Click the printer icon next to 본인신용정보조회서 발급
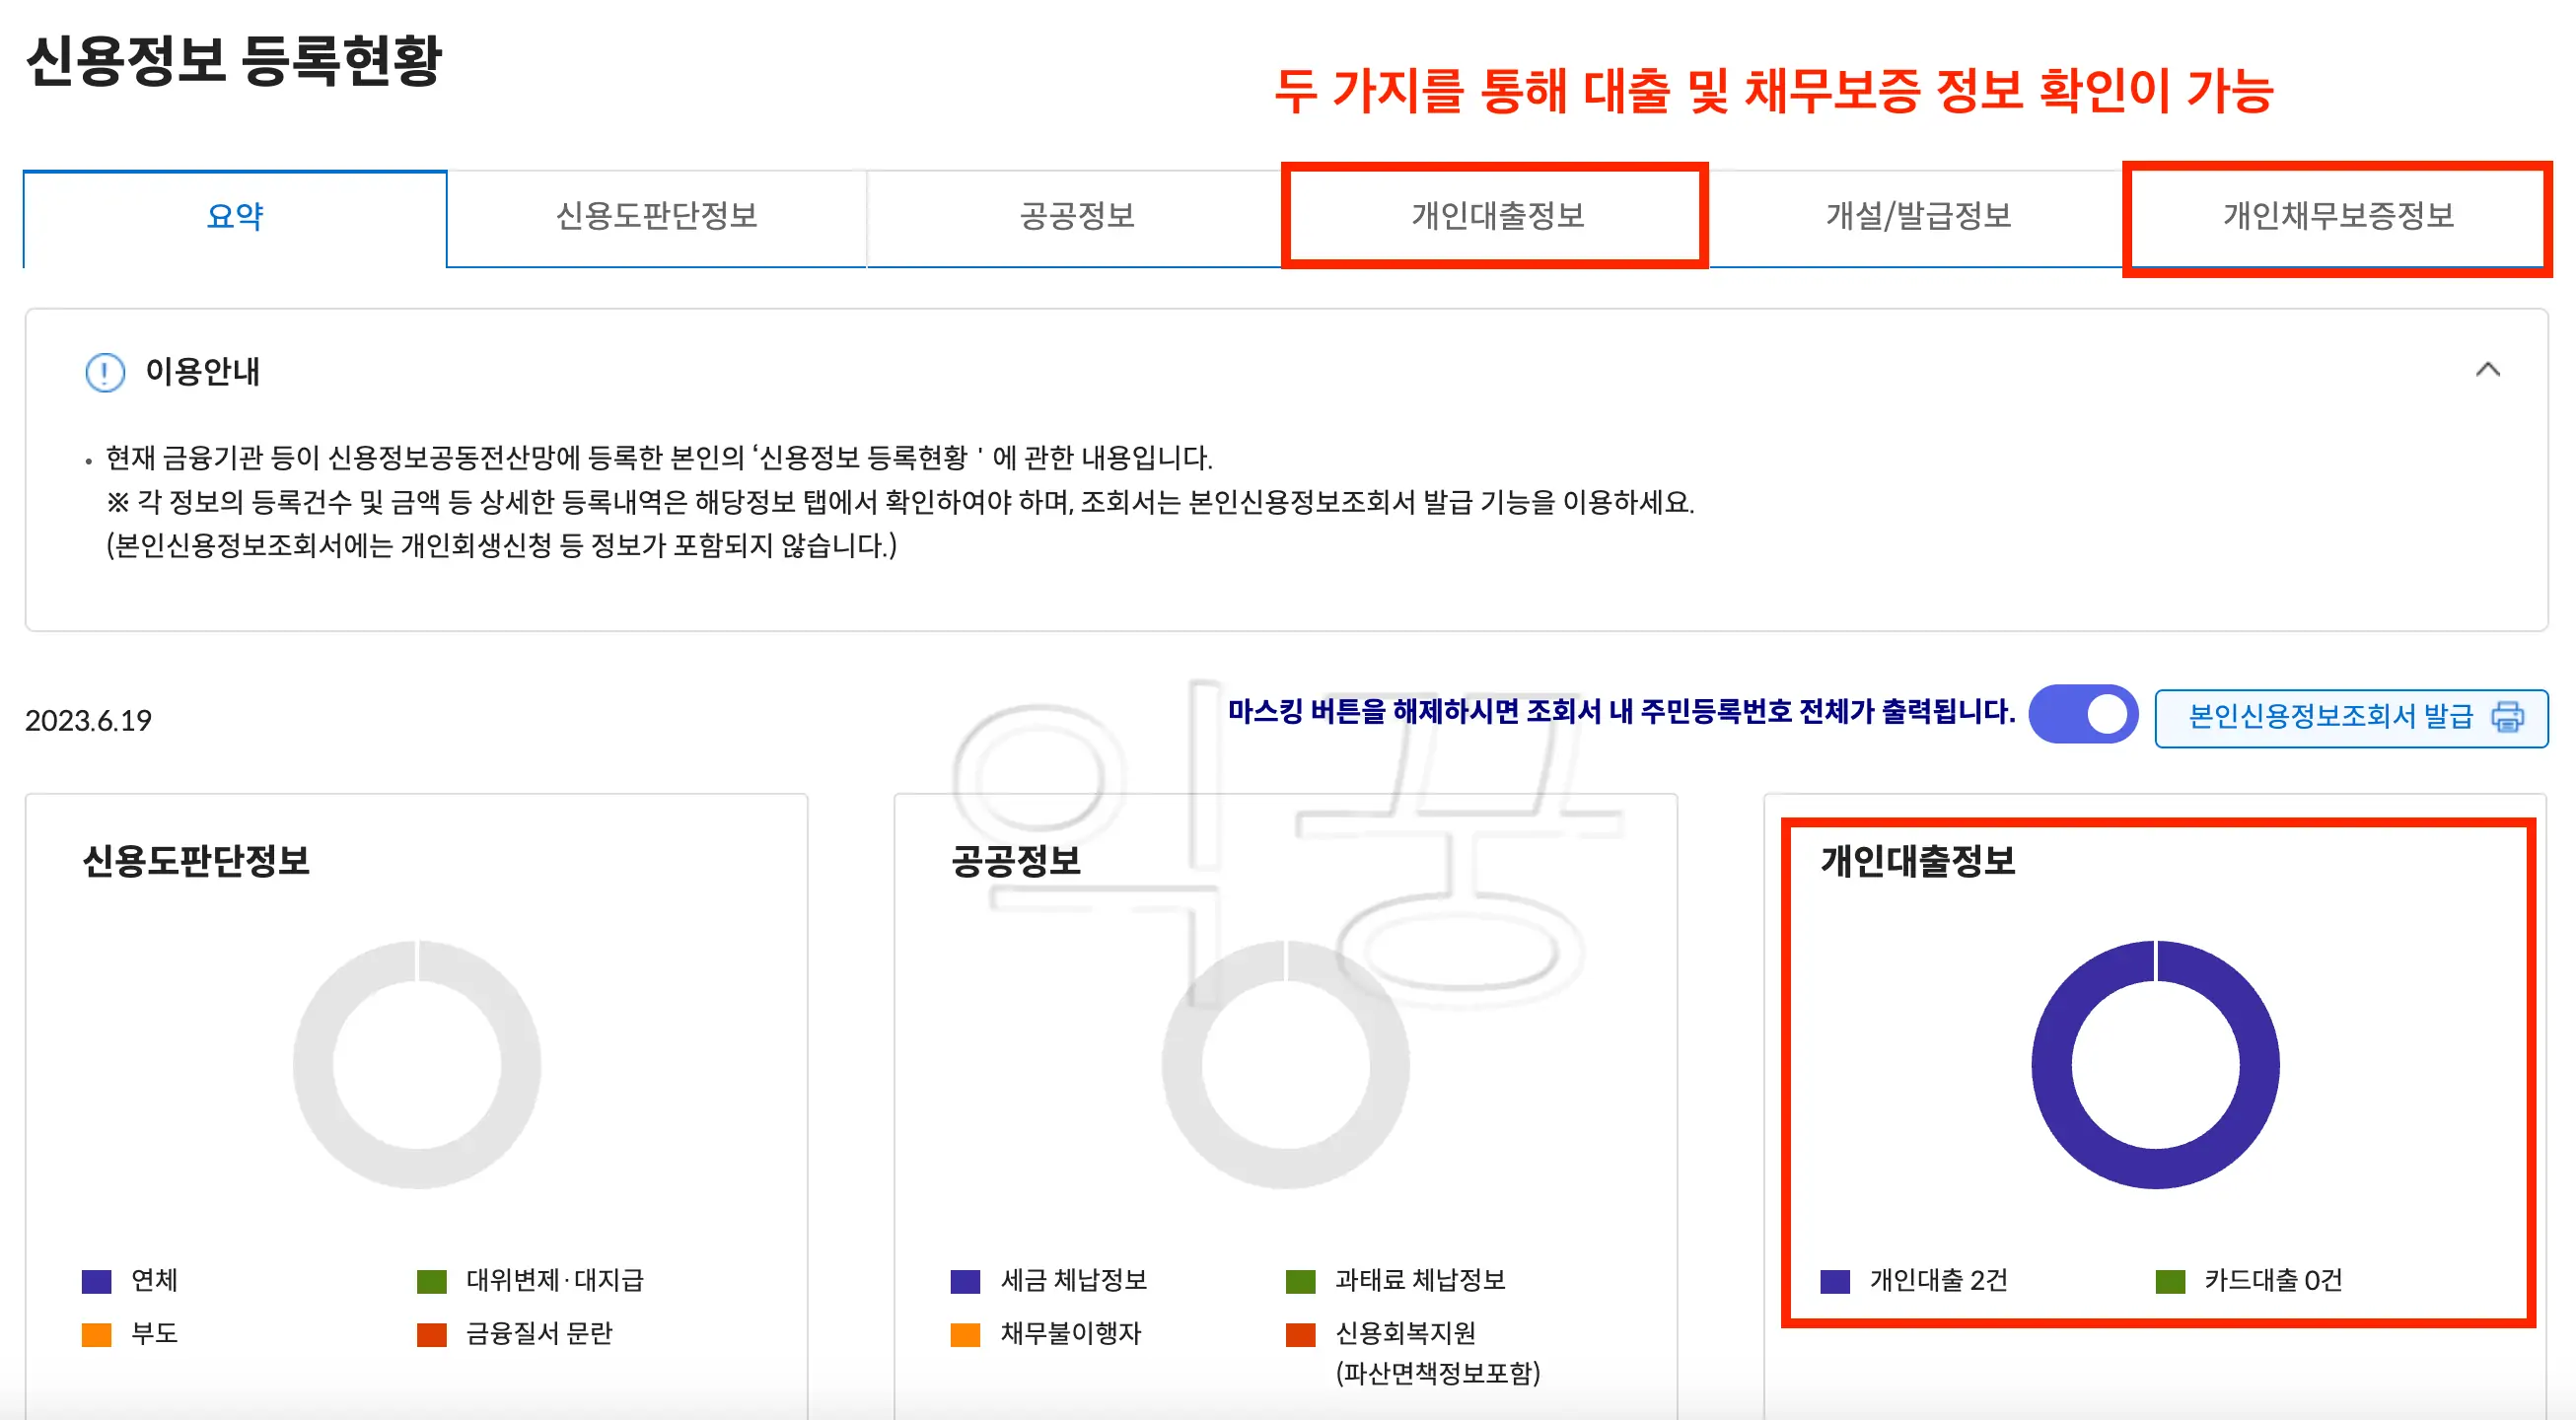The height and width of the screenshot is (1420, 2576). pyautogui.click(x=2507, y=716)
